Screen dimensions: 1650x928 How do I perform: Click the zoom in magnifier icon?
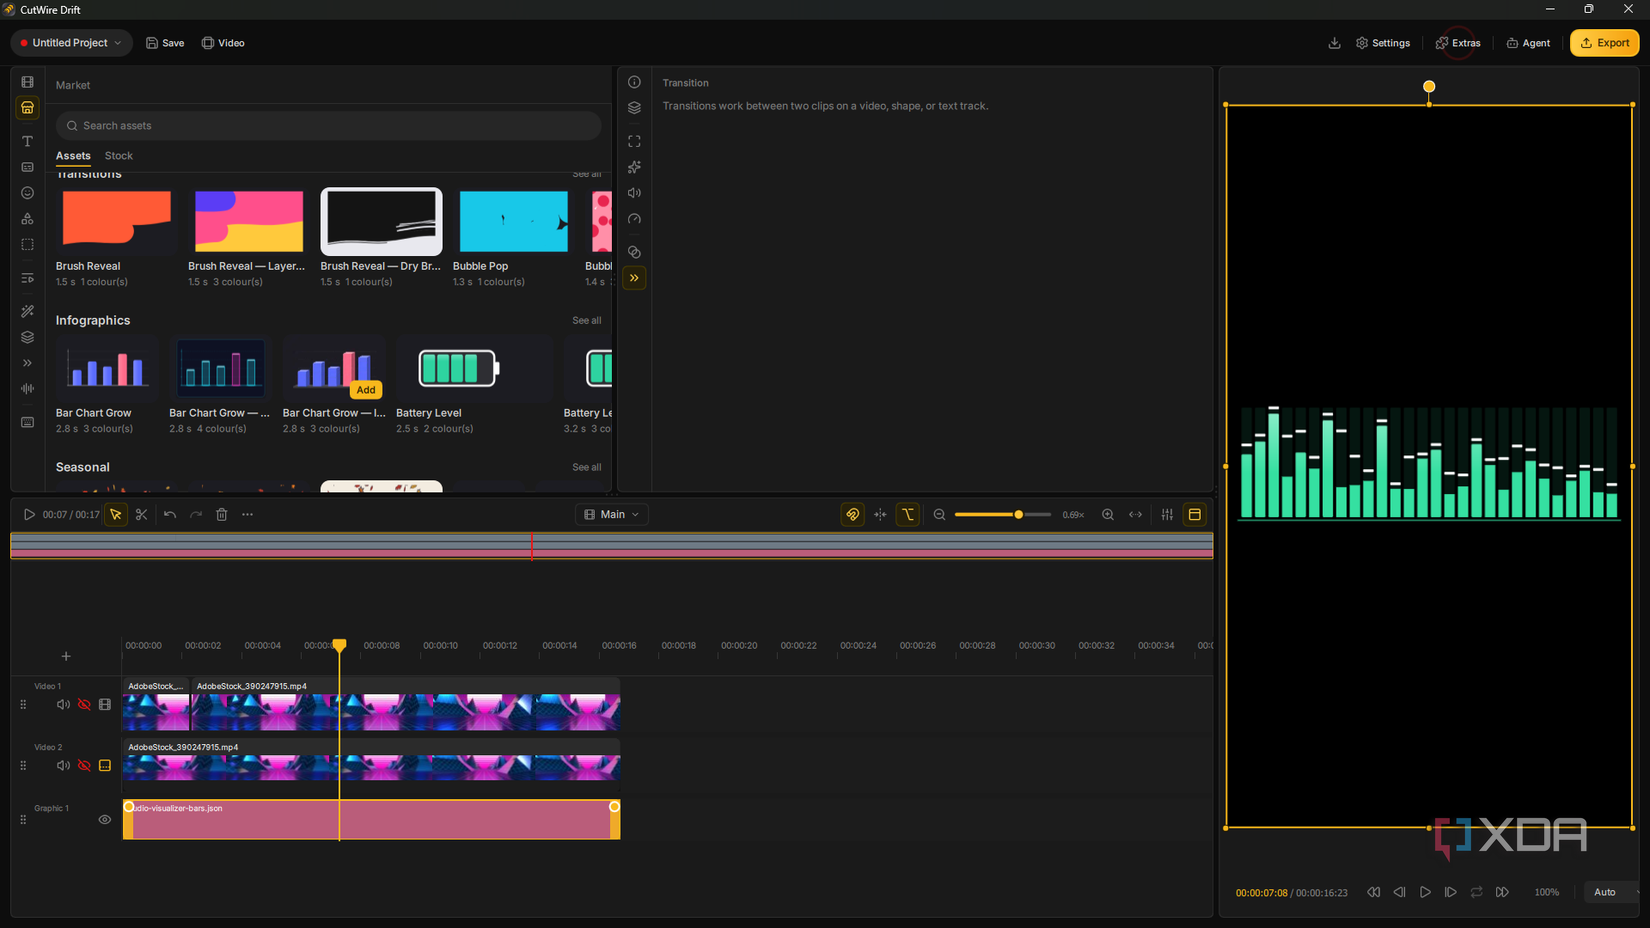point(1108,514)
